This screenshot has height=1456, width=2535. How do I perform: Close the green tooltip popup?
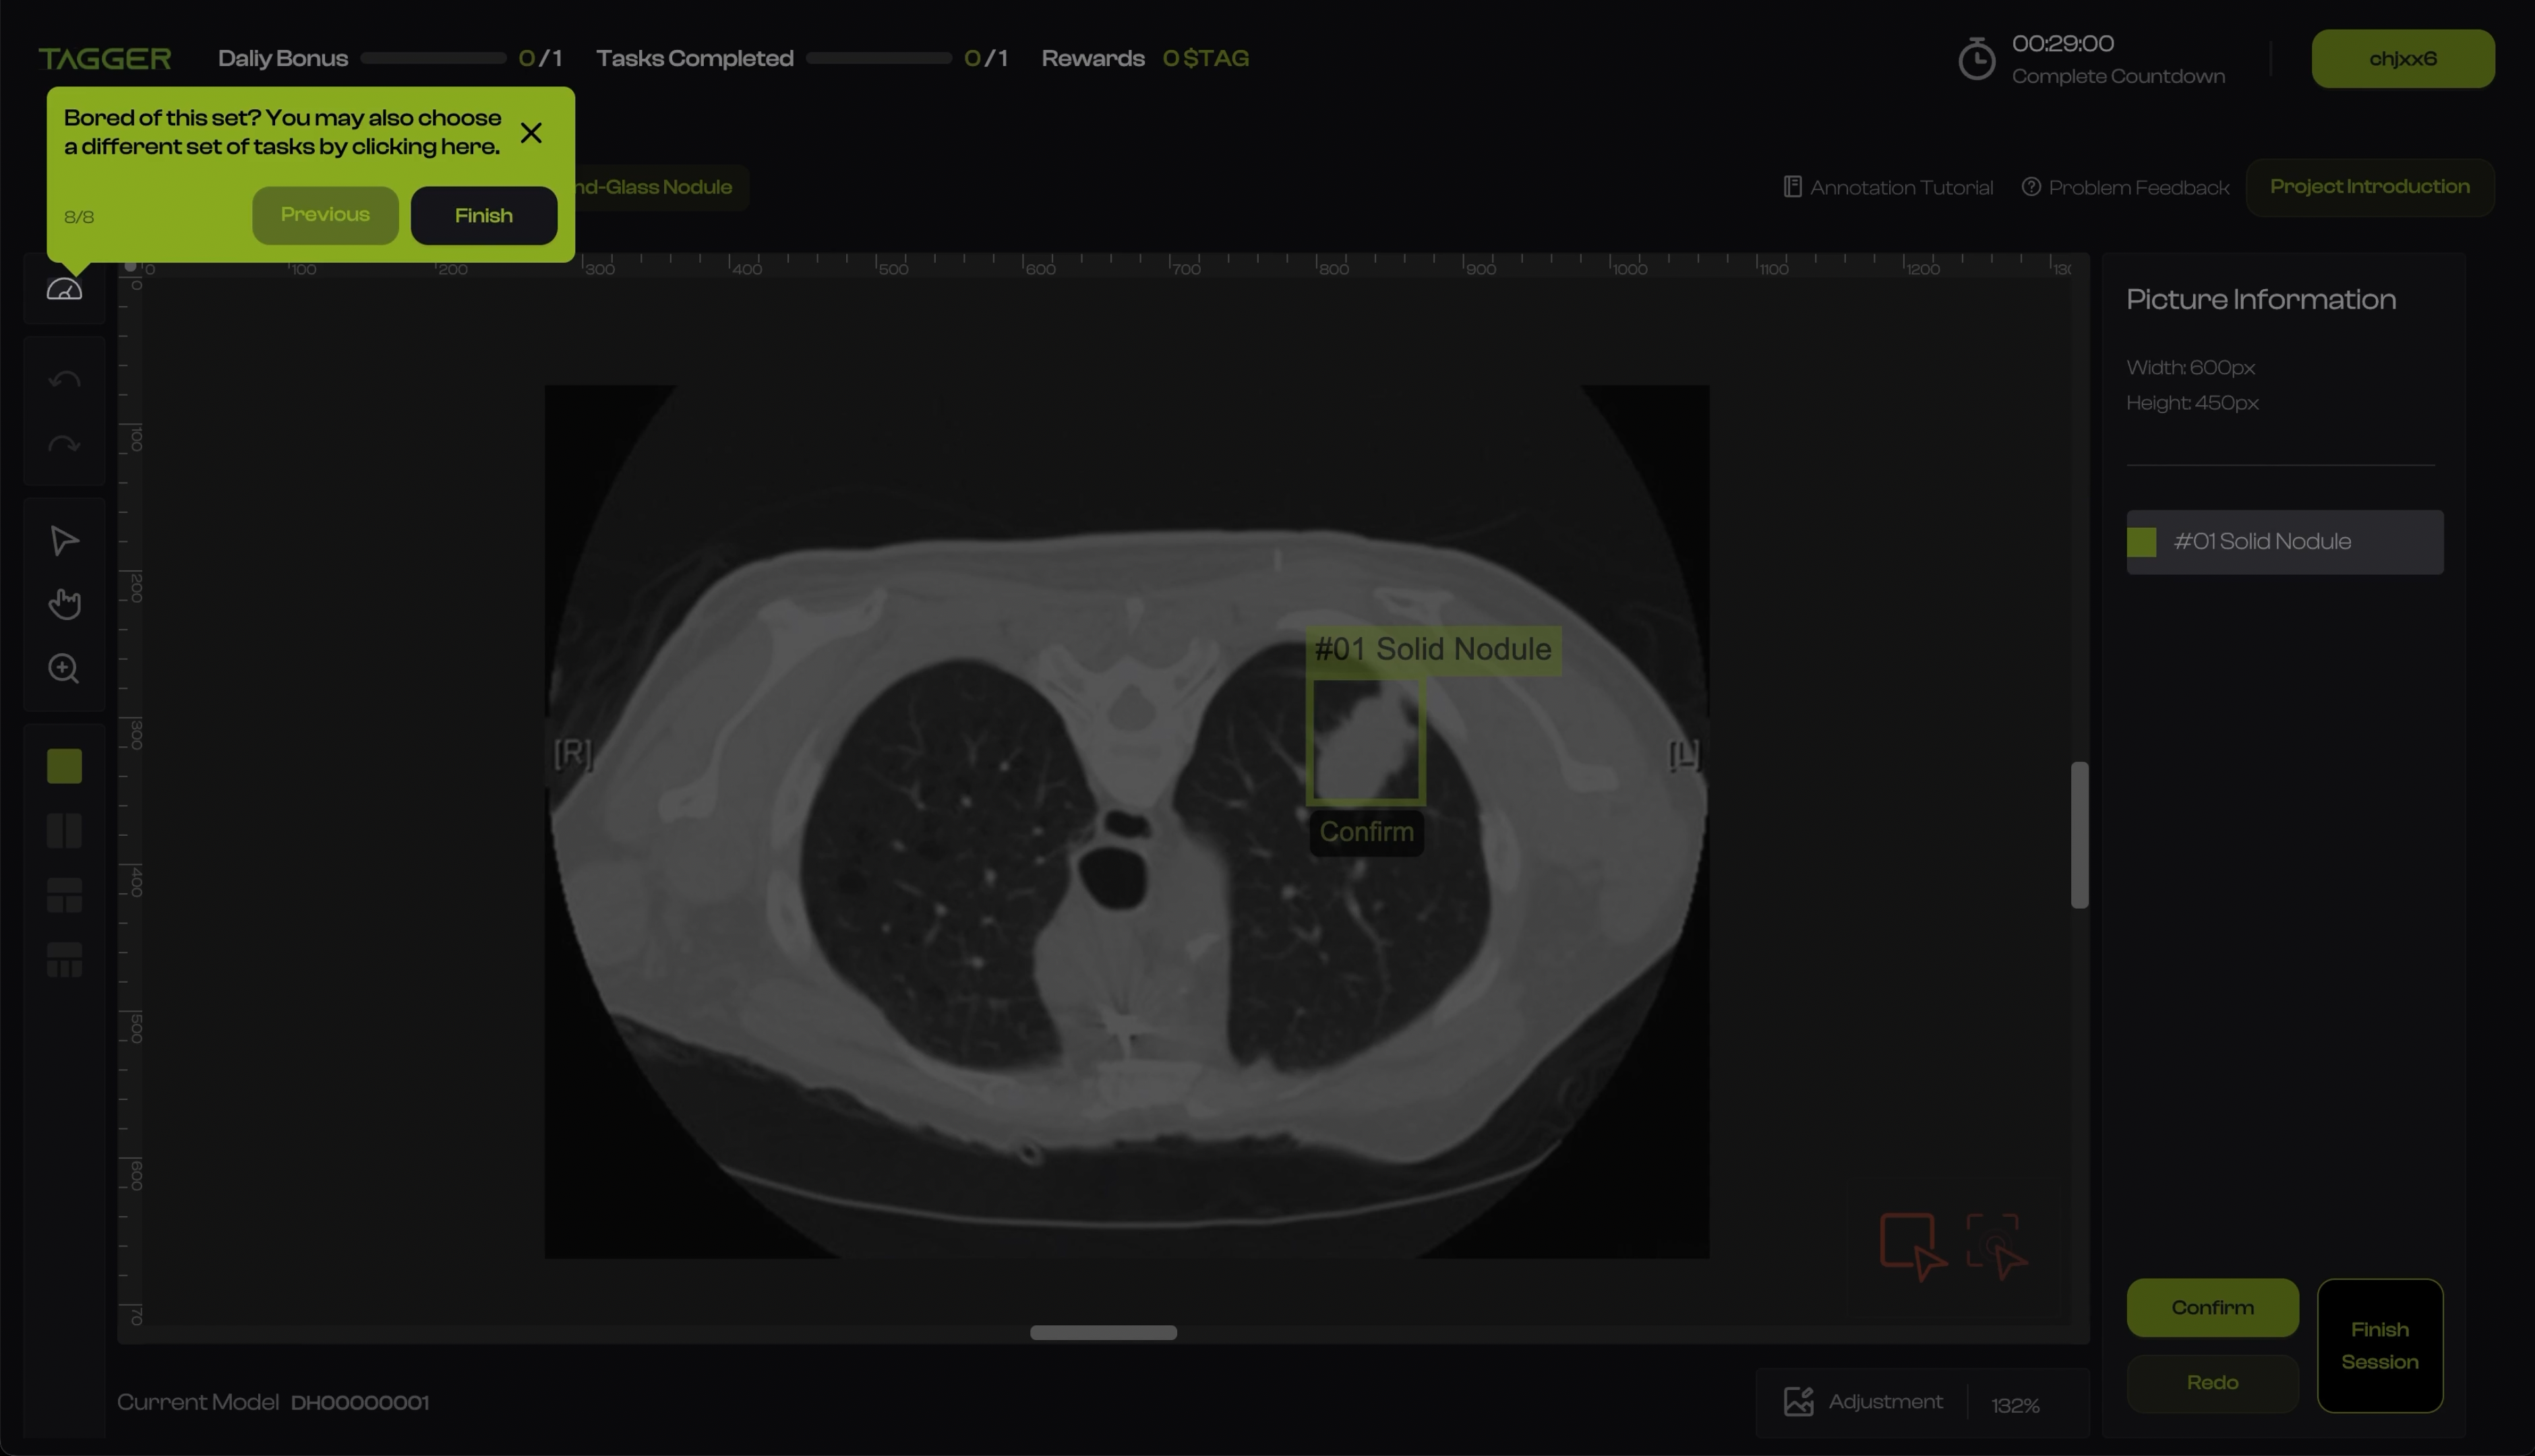click(531, 133)
